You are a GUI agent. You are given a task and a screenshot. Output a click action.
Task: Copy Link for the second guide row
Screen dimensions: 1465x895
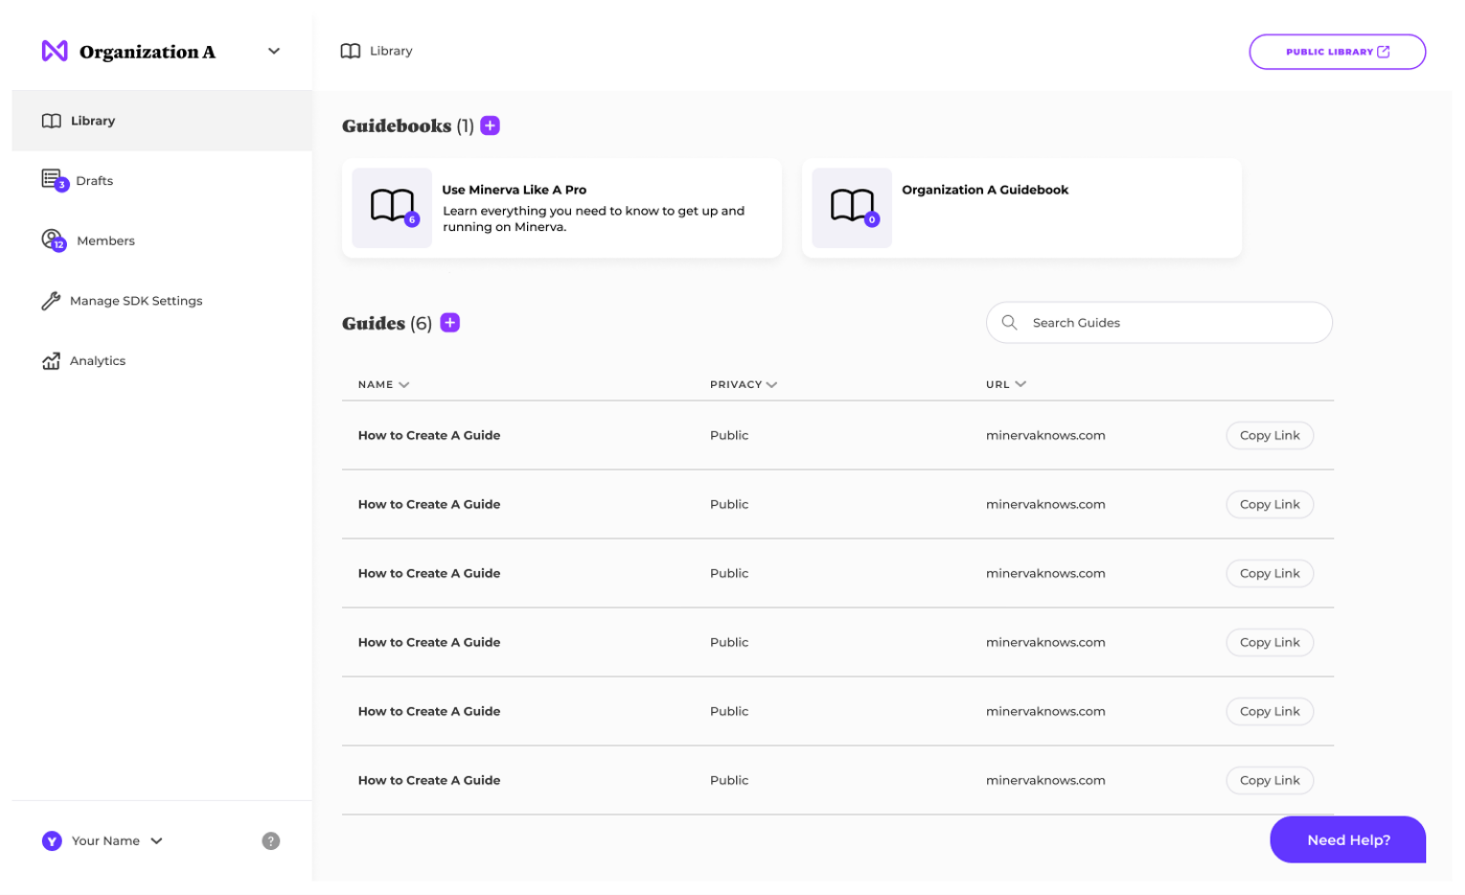click(x=1270, y=504)
